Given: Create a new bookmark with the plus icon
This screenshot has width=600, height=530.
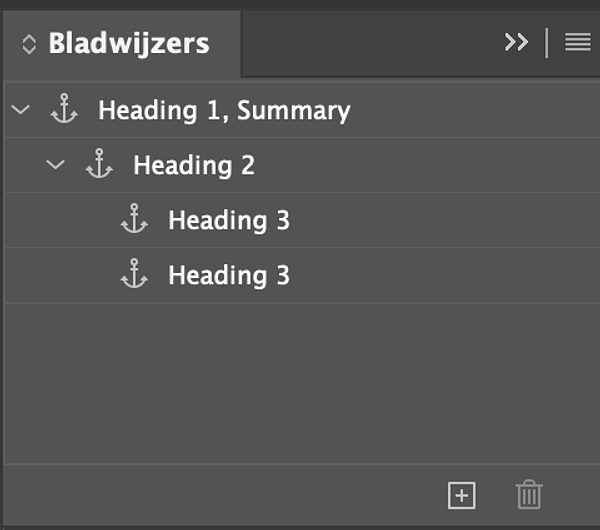Looking at the screenshot, I should (461, 494).
